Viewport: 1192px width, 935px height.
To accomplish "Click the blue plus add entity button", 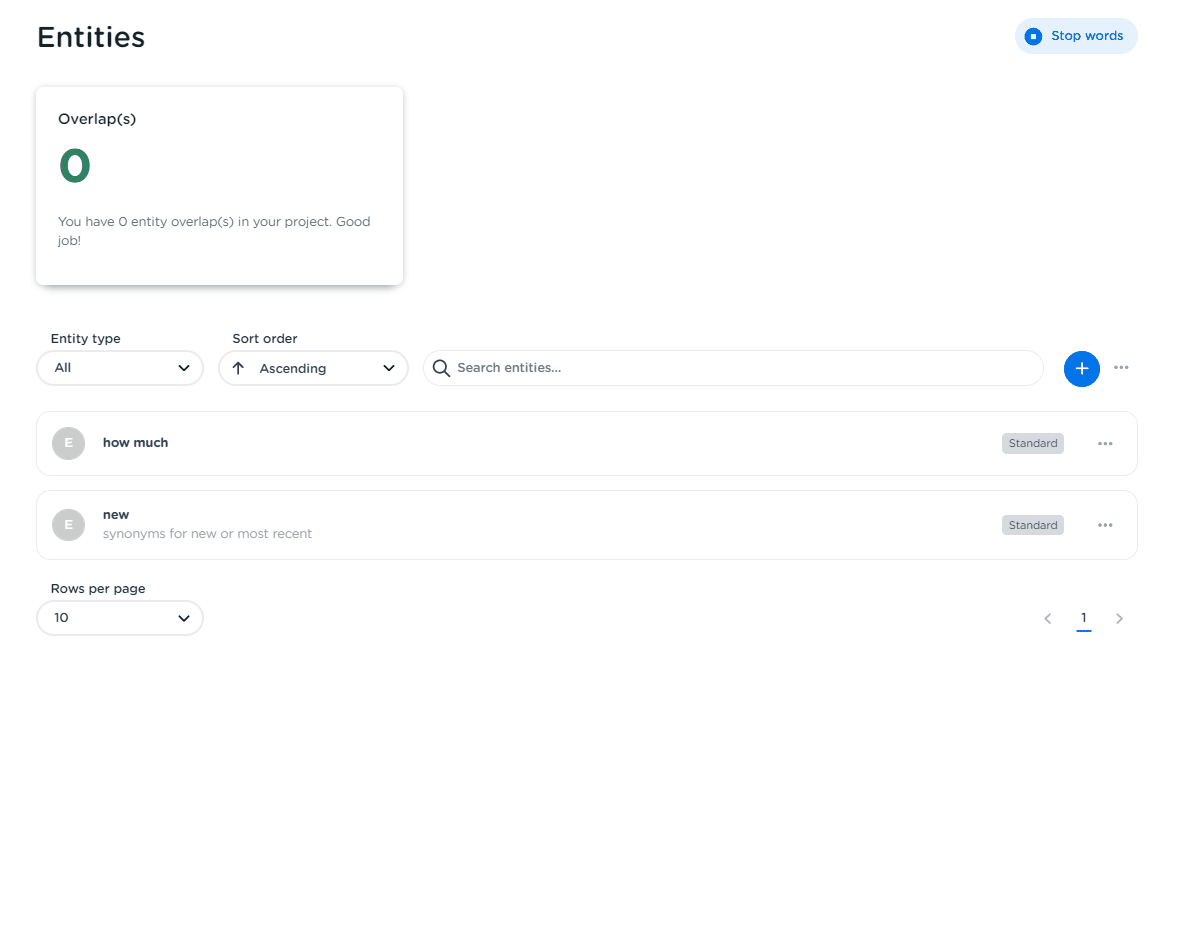I will [x=1081, y=369].
